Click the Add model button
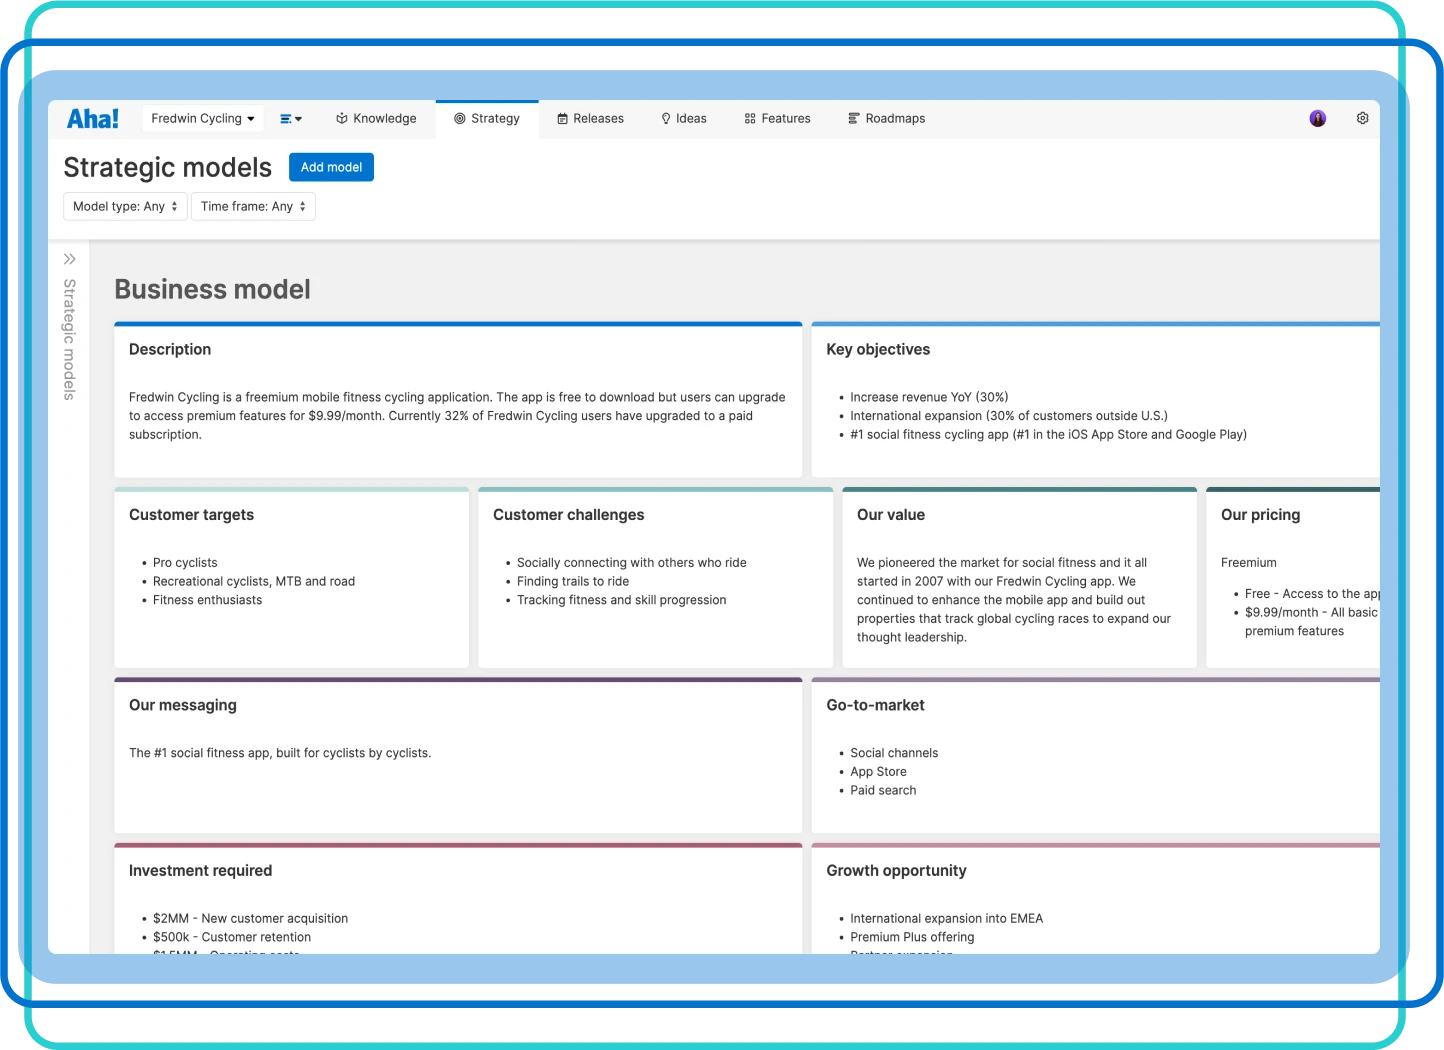1444x1050 pixels. point(331,167)
